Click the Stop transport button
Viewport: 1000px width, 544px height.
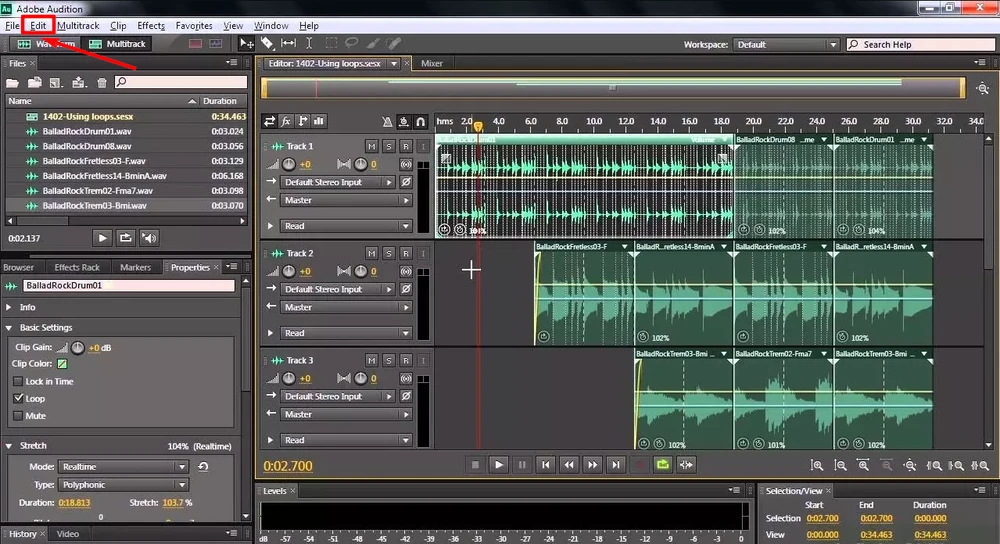pyautogui.click(x=475, y=465)
